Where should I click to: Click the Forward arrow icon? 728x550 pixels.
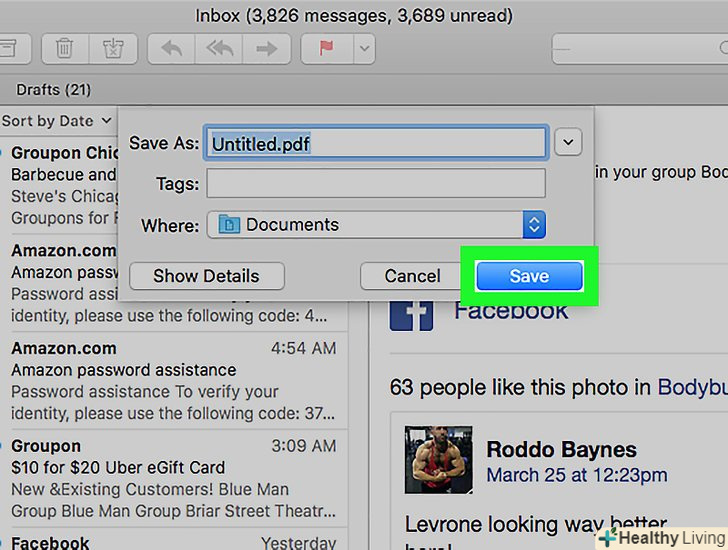tap(266, 48)
